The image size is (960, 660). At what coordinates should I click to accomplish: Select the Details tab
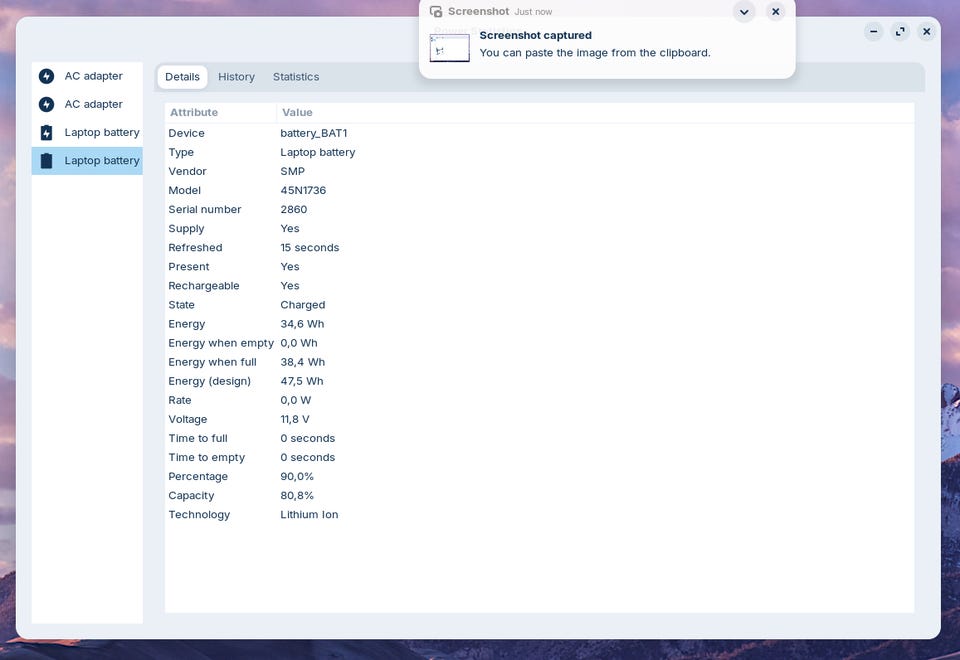(x=182, y=77)
